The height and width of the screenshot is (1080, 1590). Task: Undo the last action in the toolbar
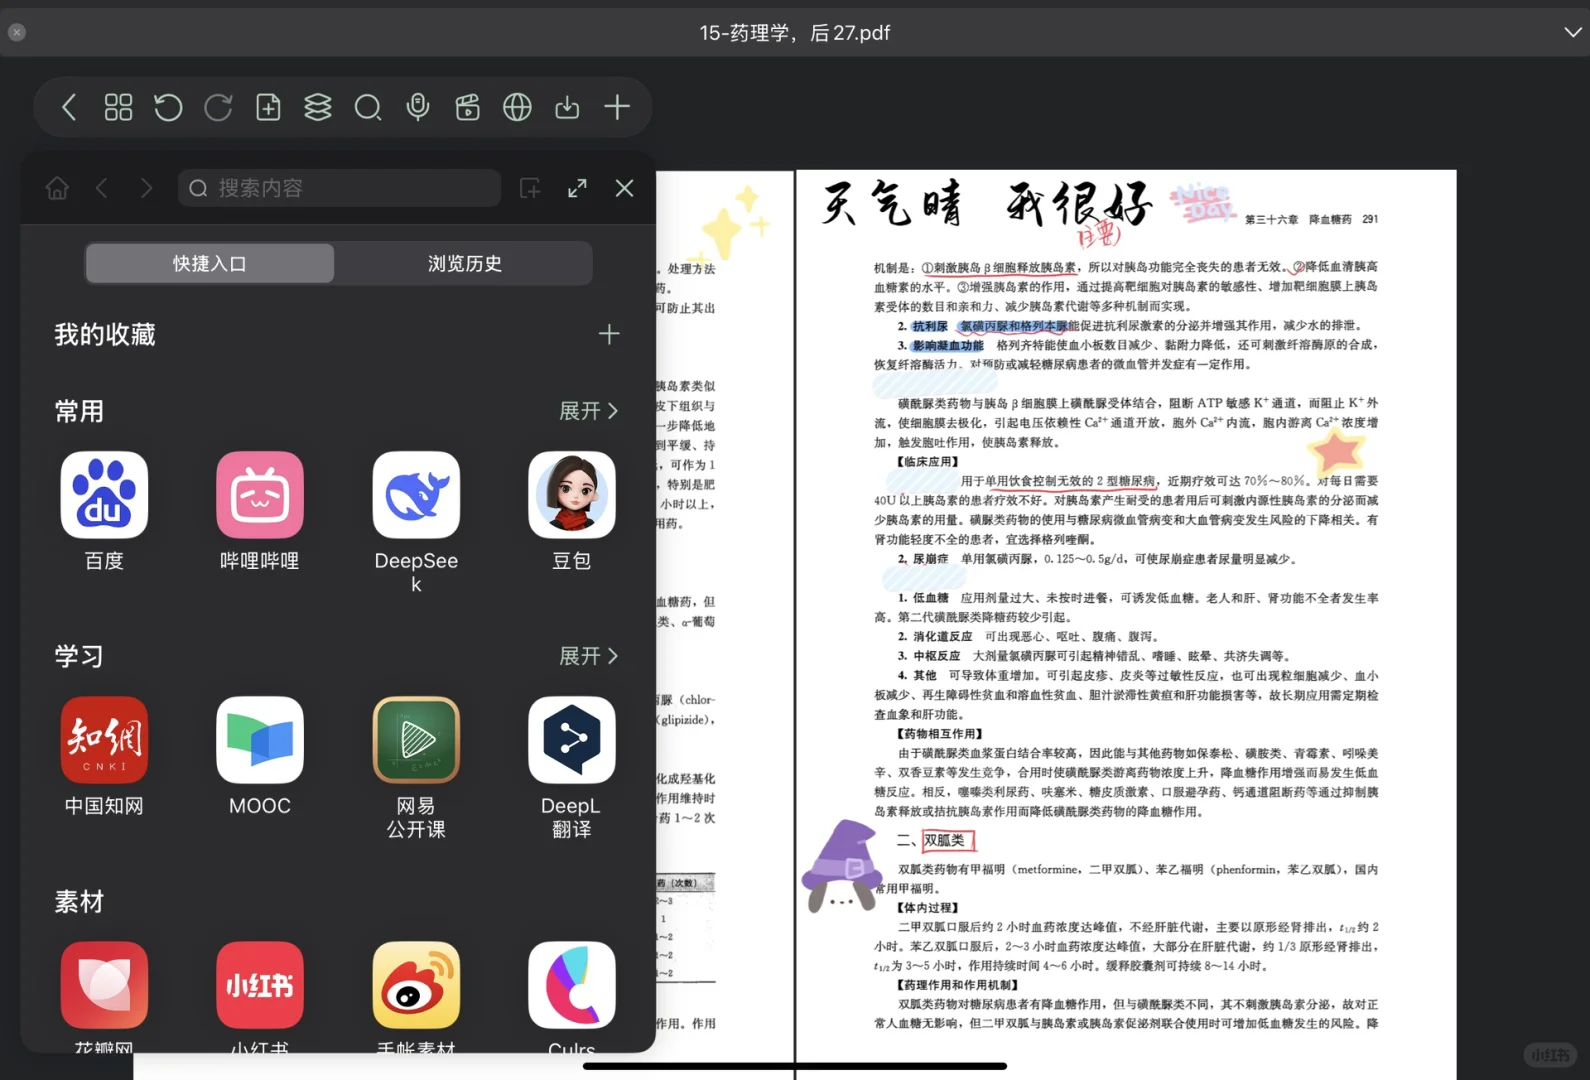[x=168, y=107]
